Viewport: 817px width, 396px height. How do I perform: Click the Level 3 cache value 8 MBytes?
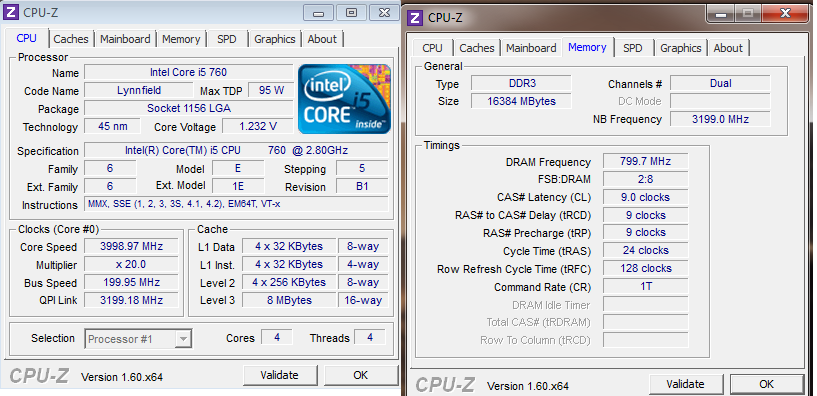tap(289, 301)
